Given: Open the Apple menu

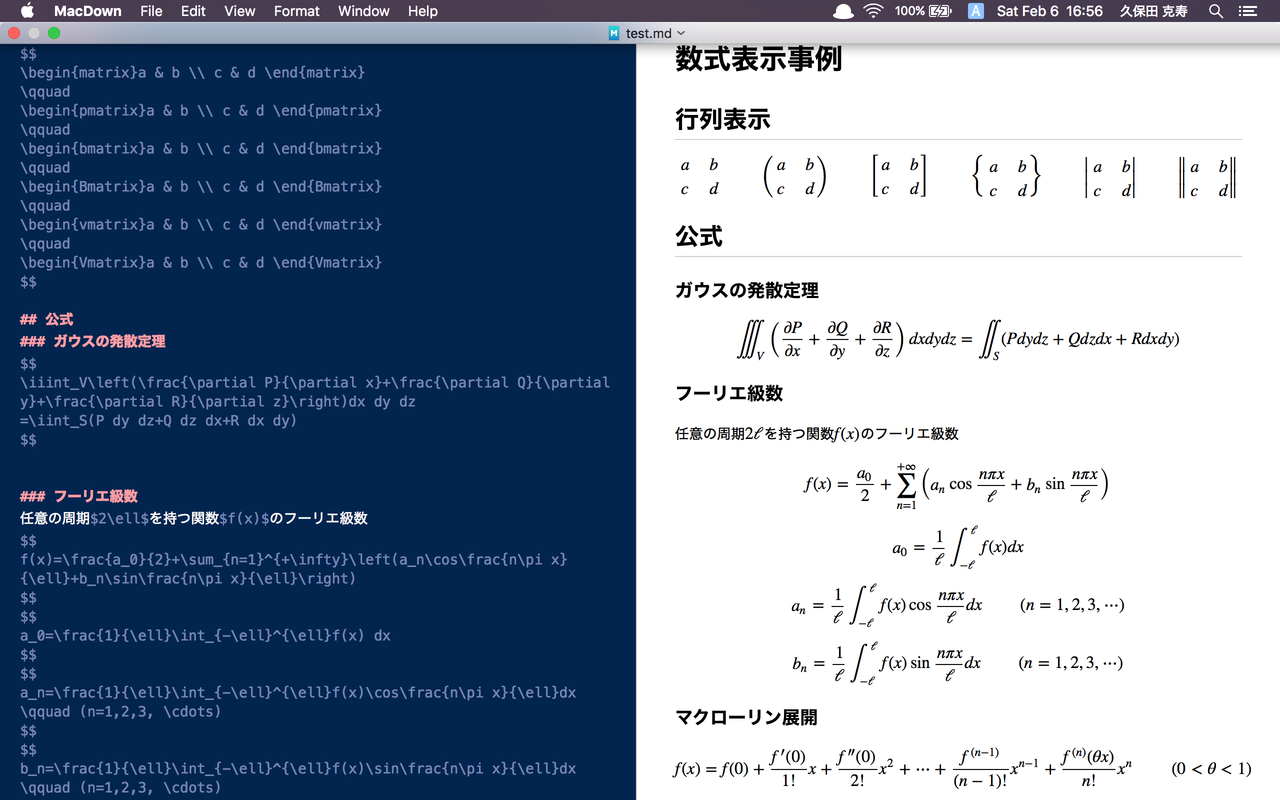Looking at the screenshot, I should click(27, 11).
